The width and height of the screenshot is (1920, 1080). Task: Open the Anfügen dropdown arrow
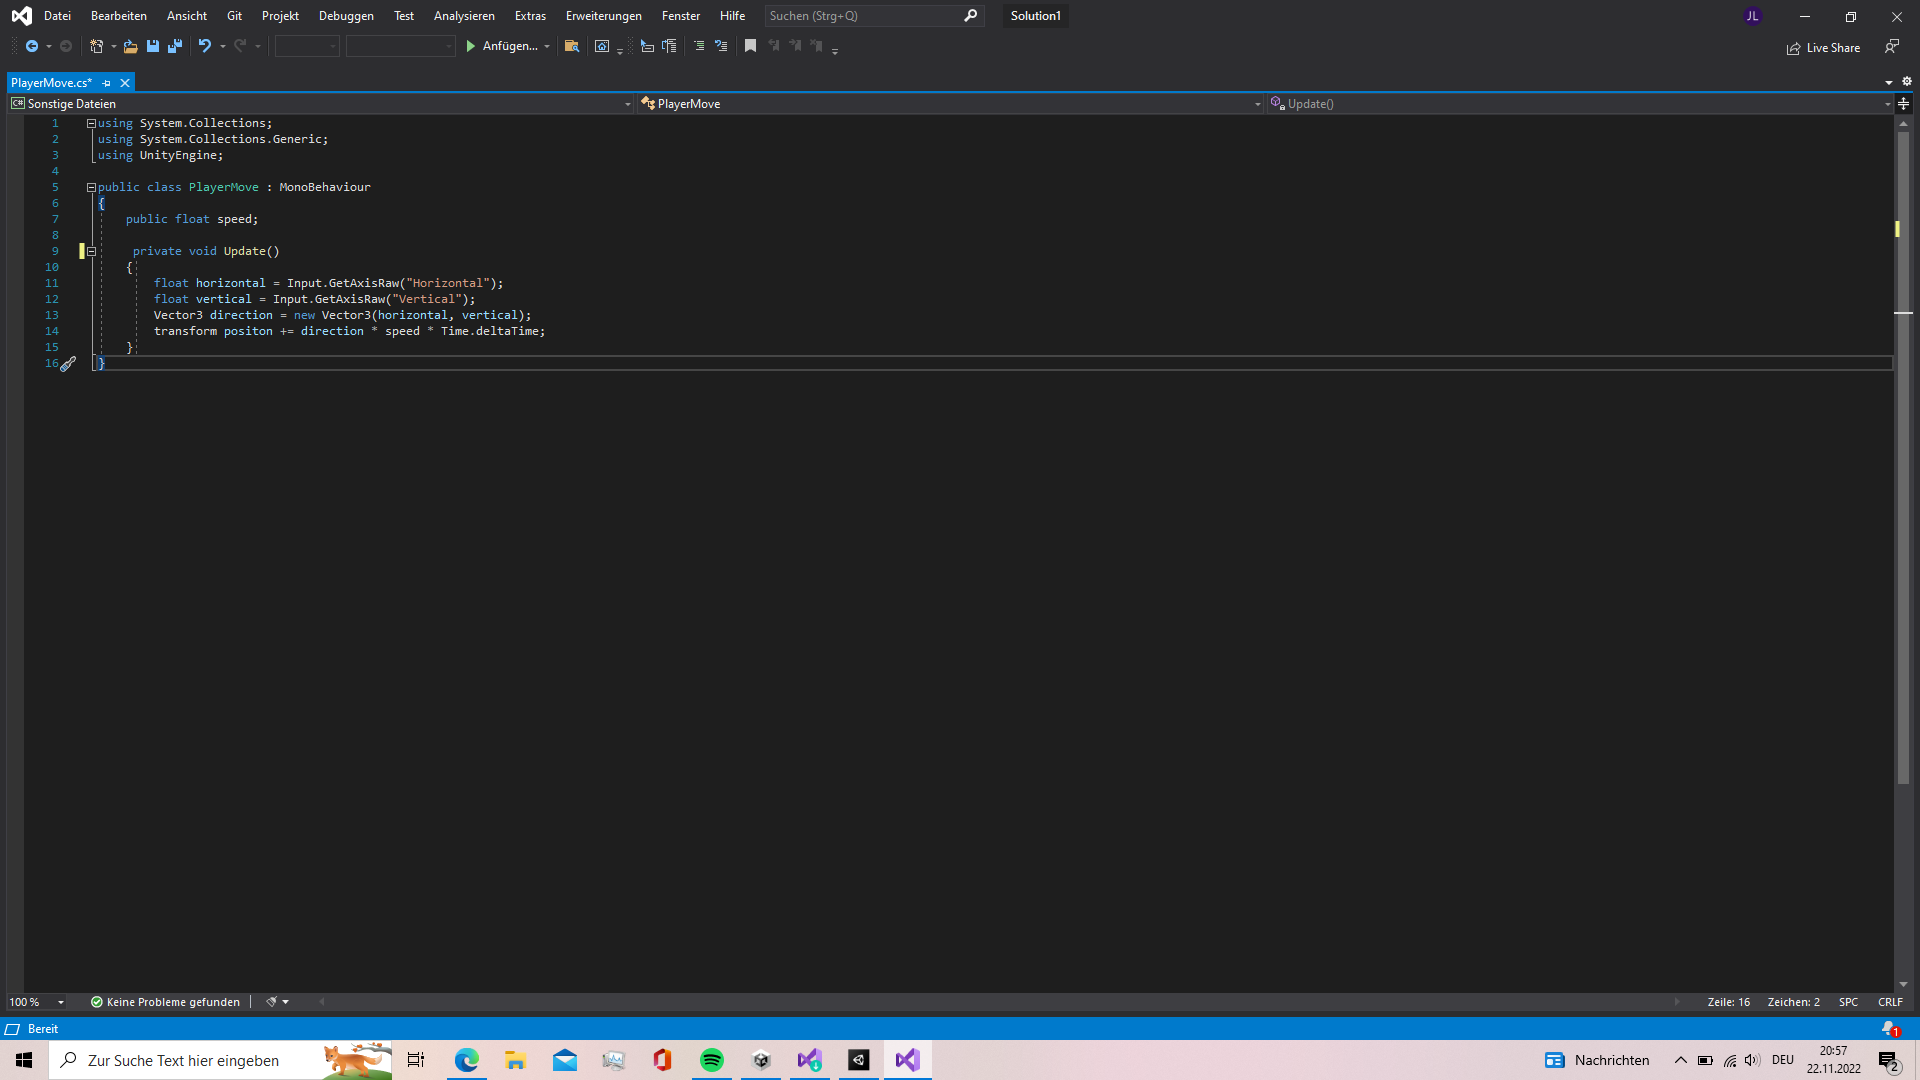pyautogui.click(x=546, y=46)
